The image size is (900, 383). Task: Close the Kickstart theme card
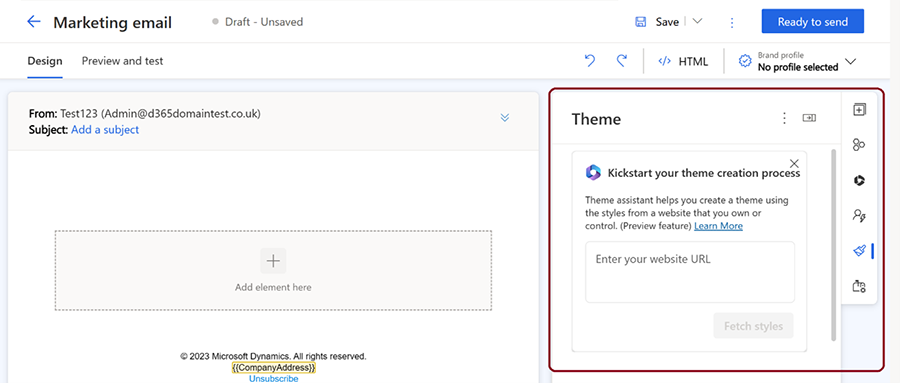coord(794,164)
